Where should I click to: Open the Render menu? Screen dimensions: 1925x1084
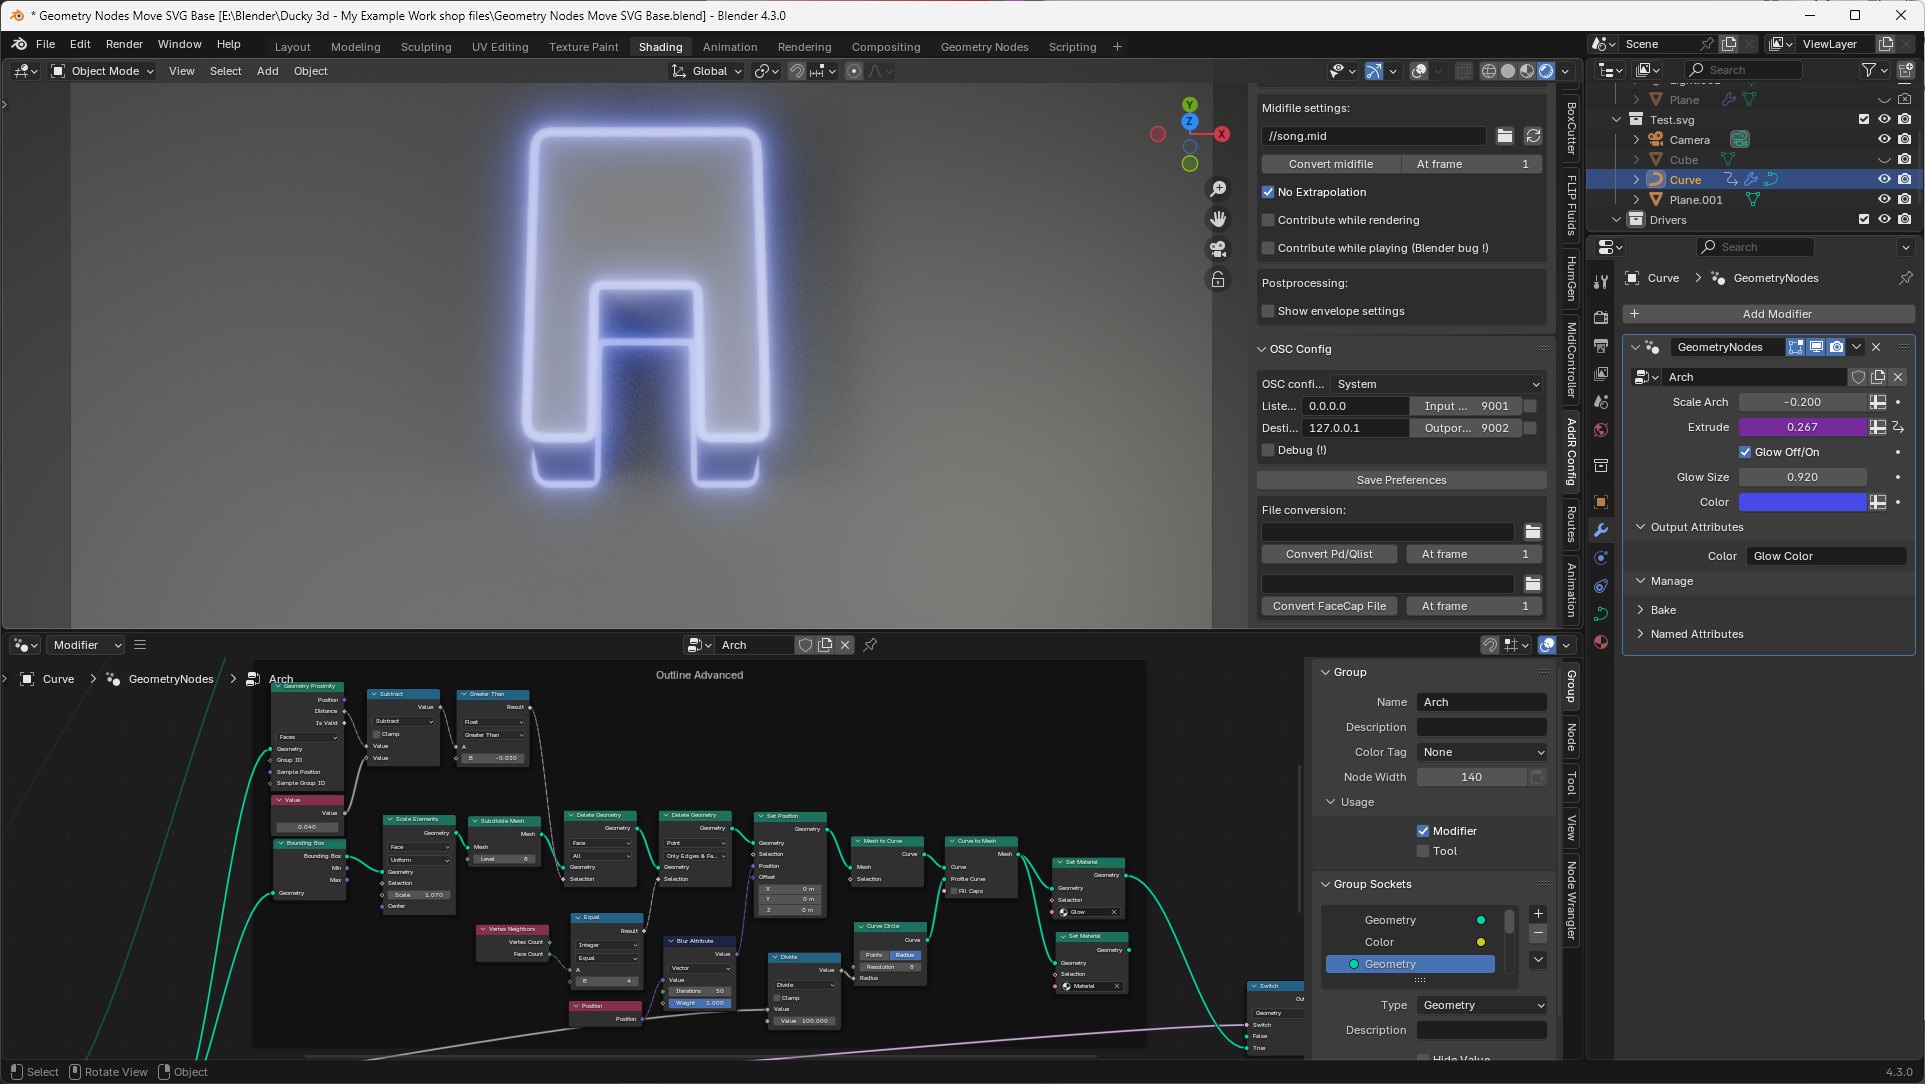[x=124, y=44]
